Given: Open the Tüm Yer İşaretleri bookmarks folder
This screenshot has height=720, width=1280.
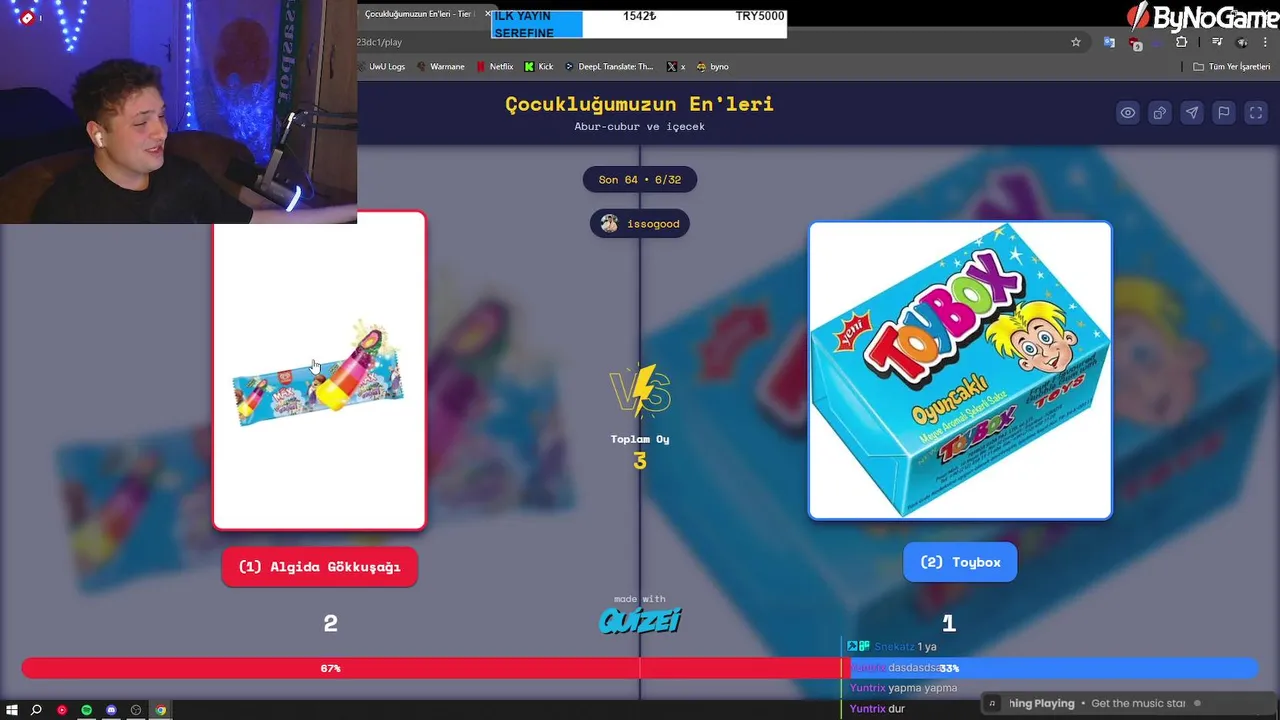Looking at the screenshot, I should click(1231, 67).
